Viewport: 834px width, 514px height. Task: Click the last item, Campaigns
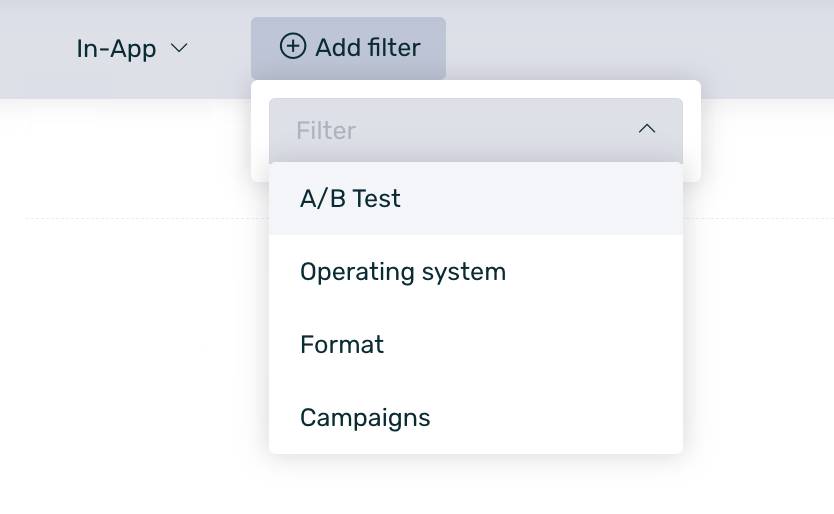pos(365,418)
